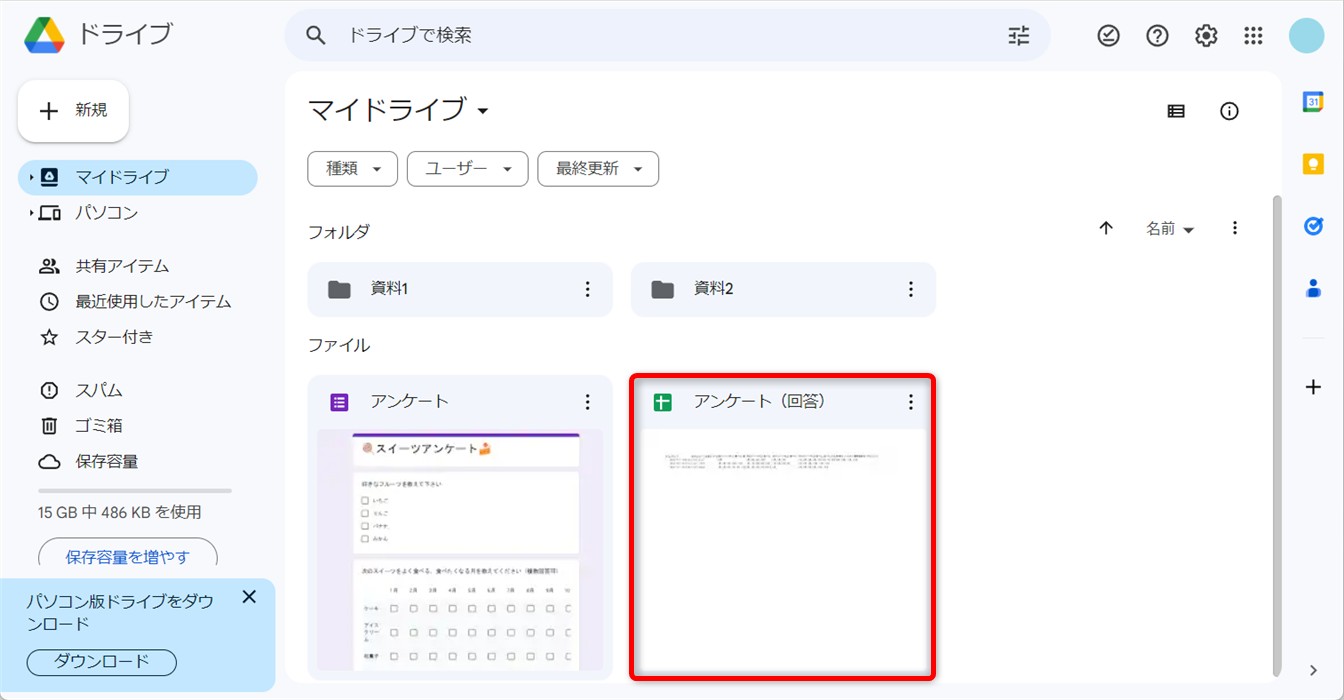Image resolution: width=1344 pixels, height=700 pixels.
Task: Click the storage usage progress bar
Action: pos(135,491)
